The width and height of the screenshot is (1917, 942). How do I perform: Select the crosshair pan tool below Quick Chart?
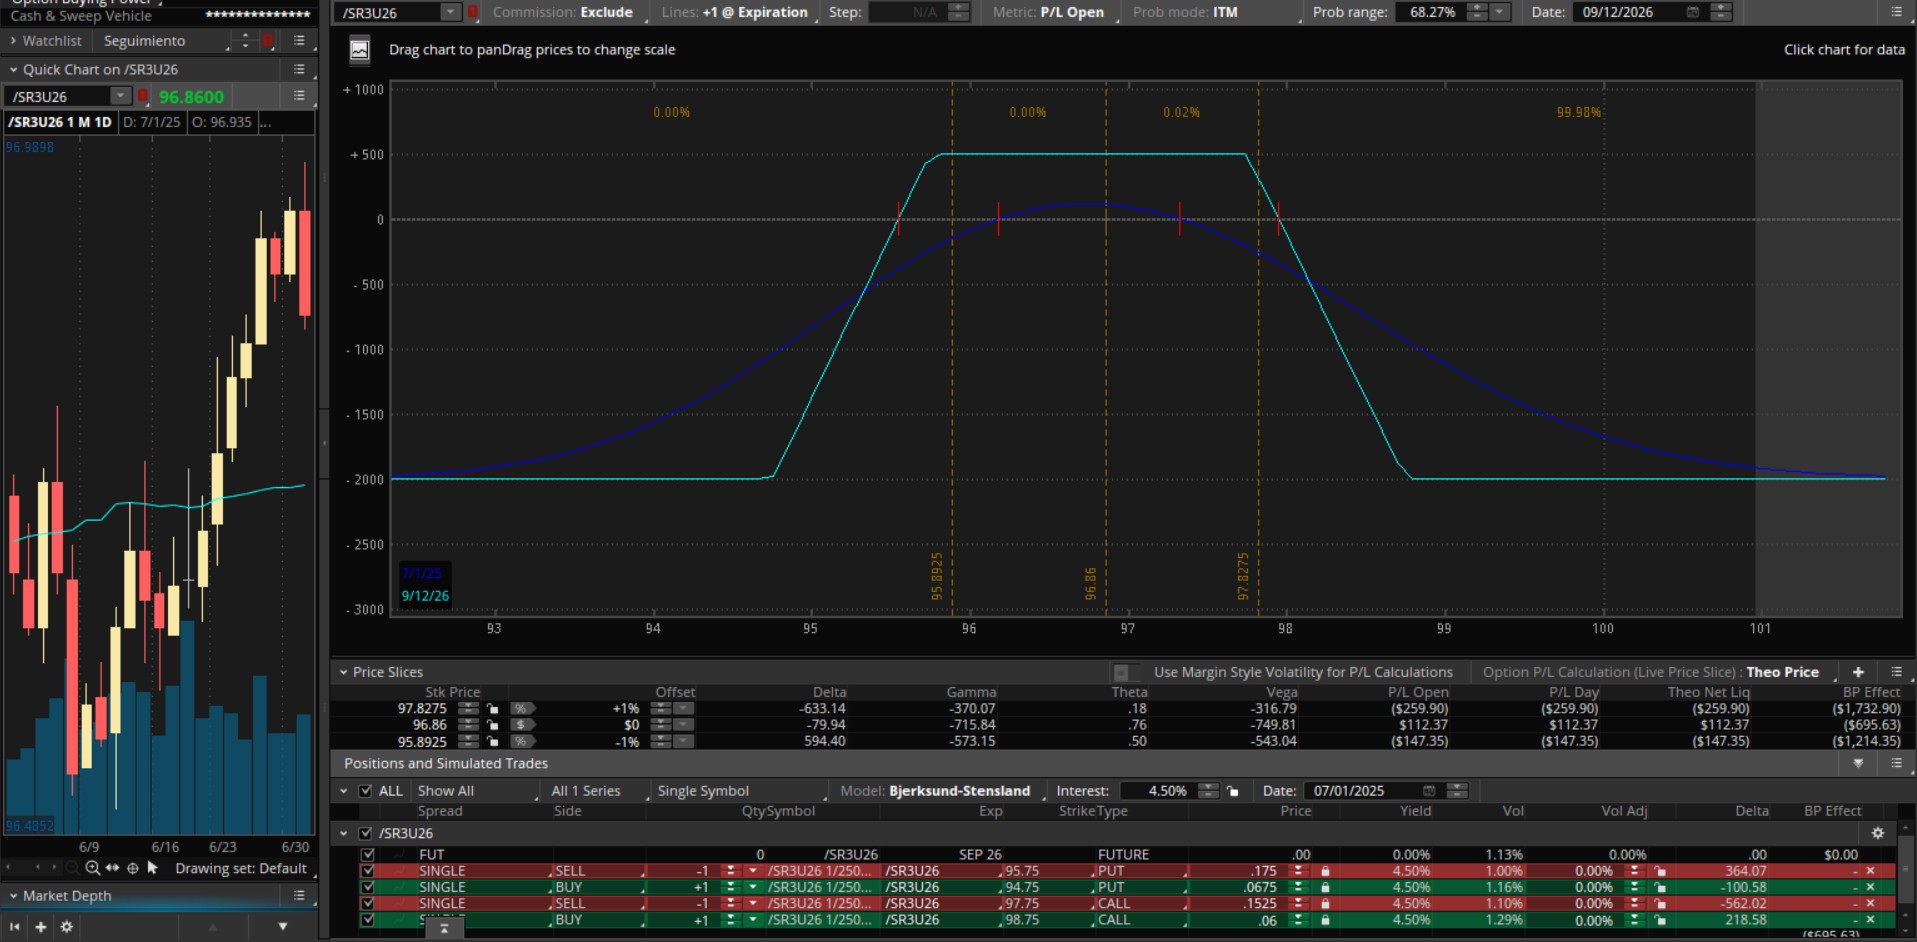132,868
